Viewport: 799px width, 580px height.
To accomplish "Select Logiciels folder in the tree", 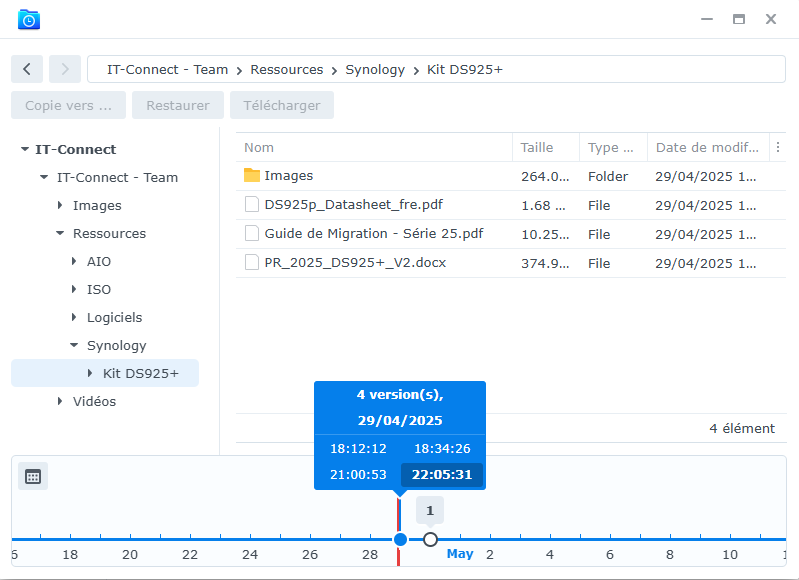I will (x=114, y=318).
